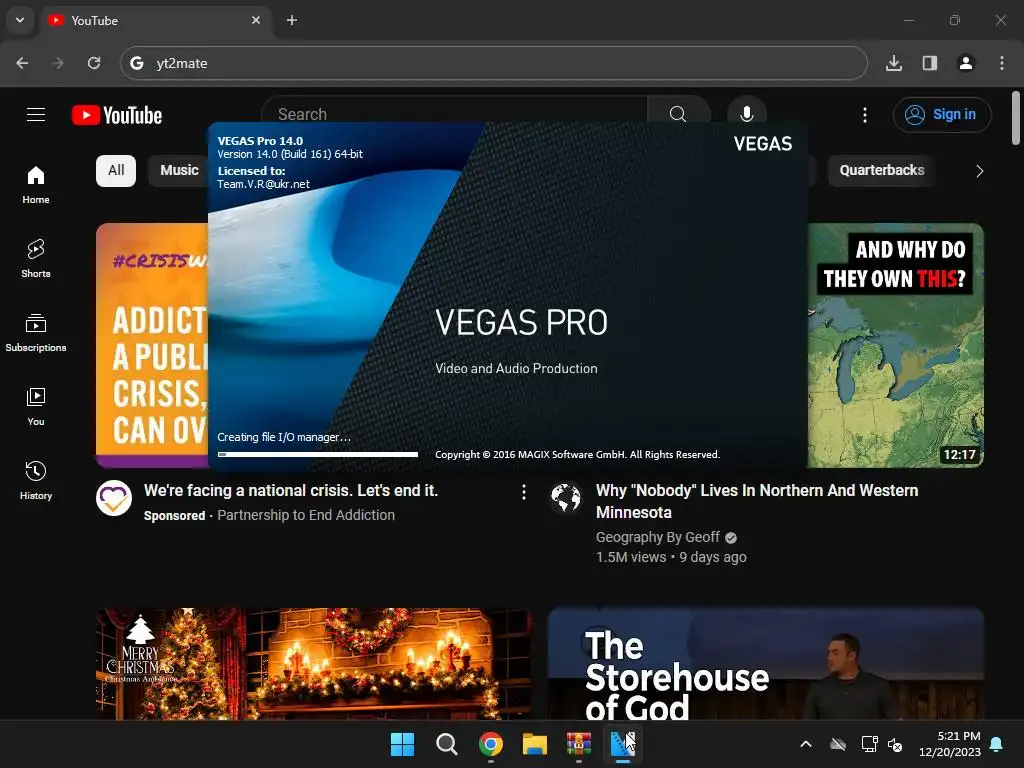Select the All filter chip

[116, 170]
